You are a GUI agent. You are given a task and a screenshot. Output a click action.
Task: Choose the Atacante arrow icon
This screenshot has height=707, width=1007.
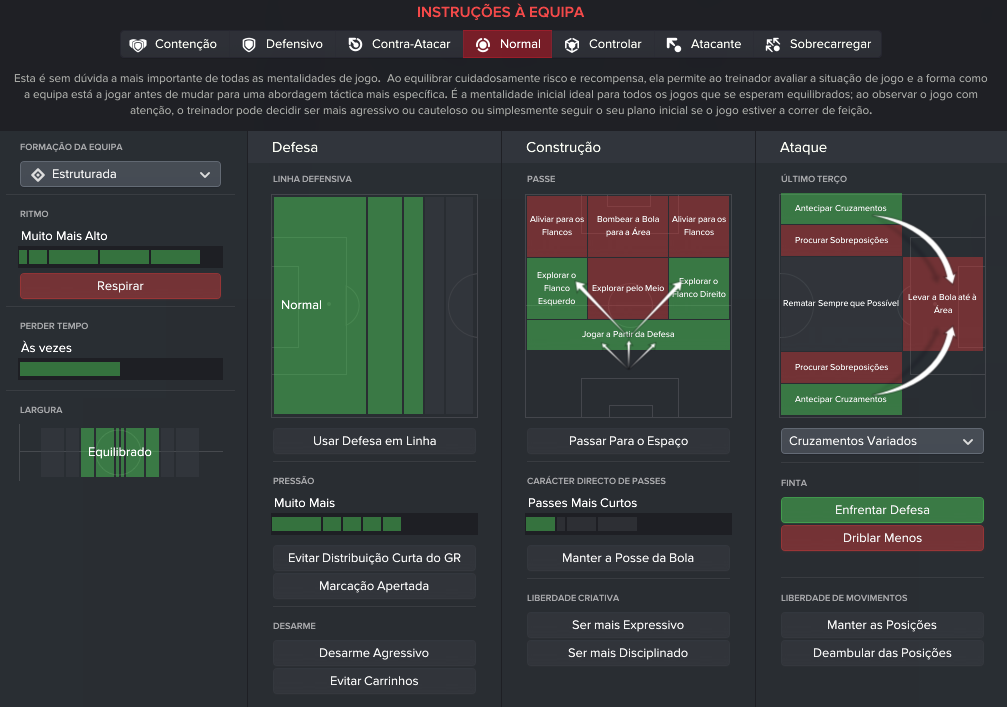(673, 44)
